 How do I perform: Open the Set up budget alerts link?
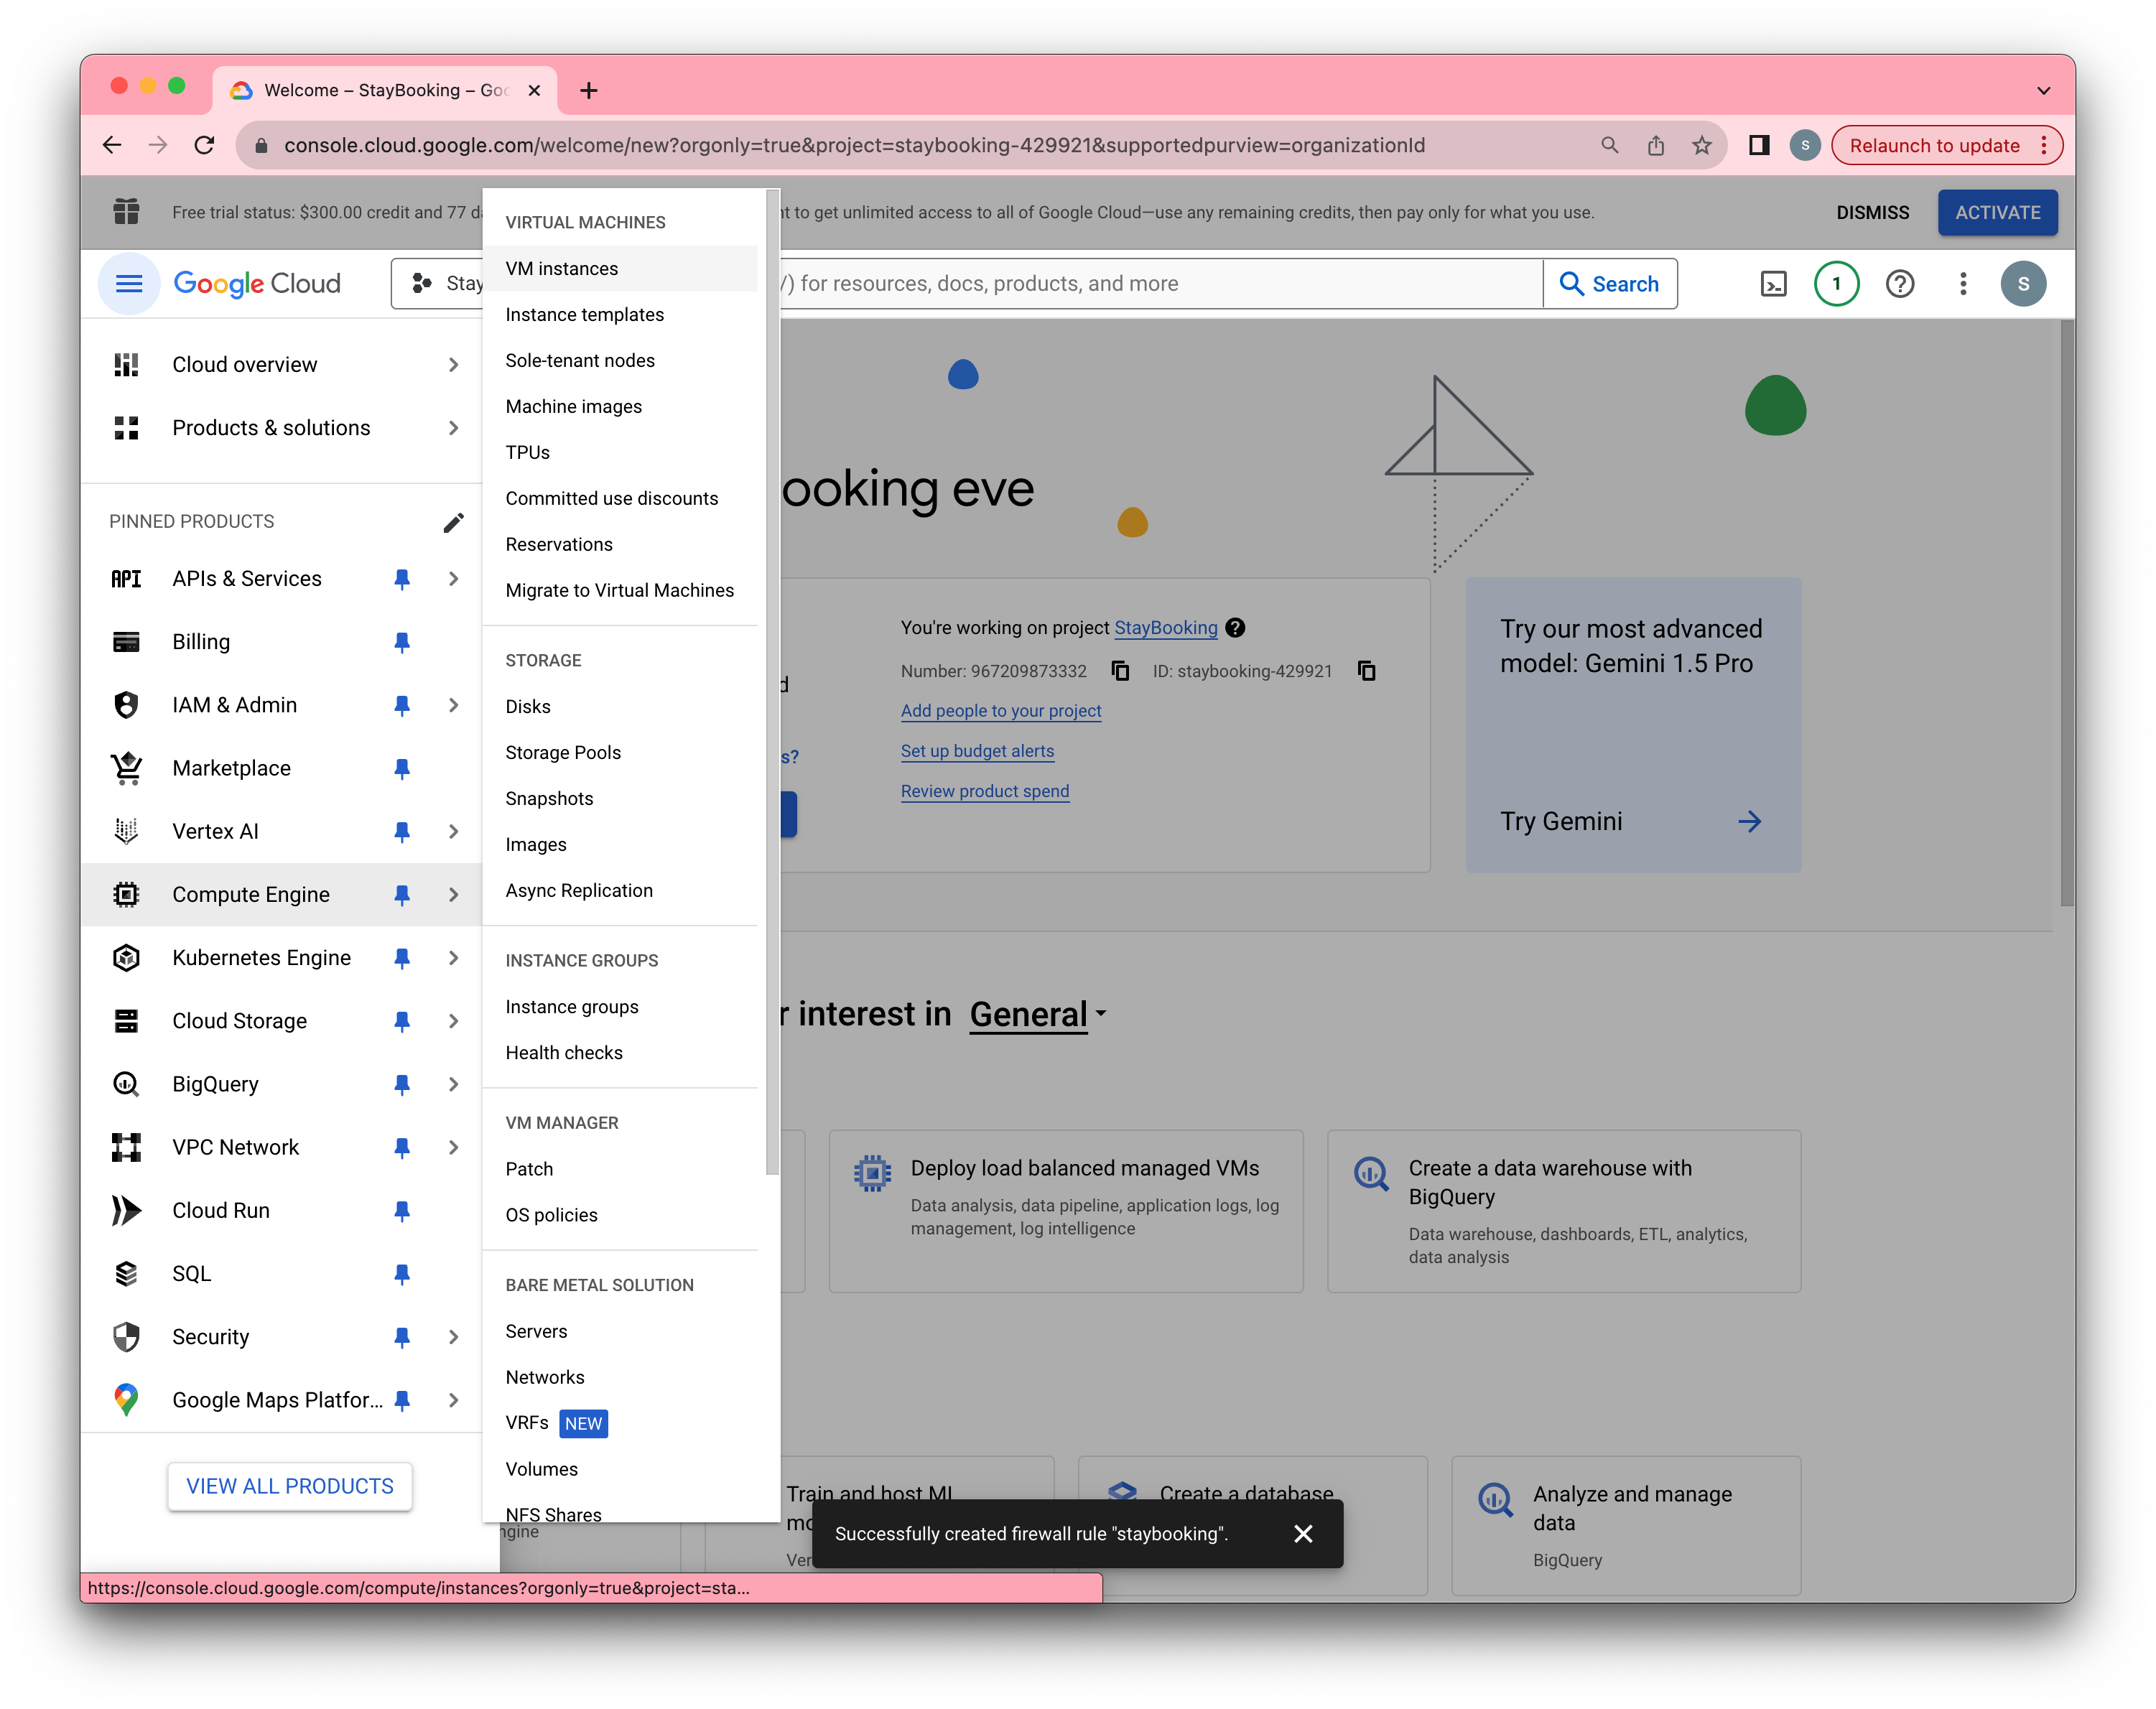coord(977,751)
